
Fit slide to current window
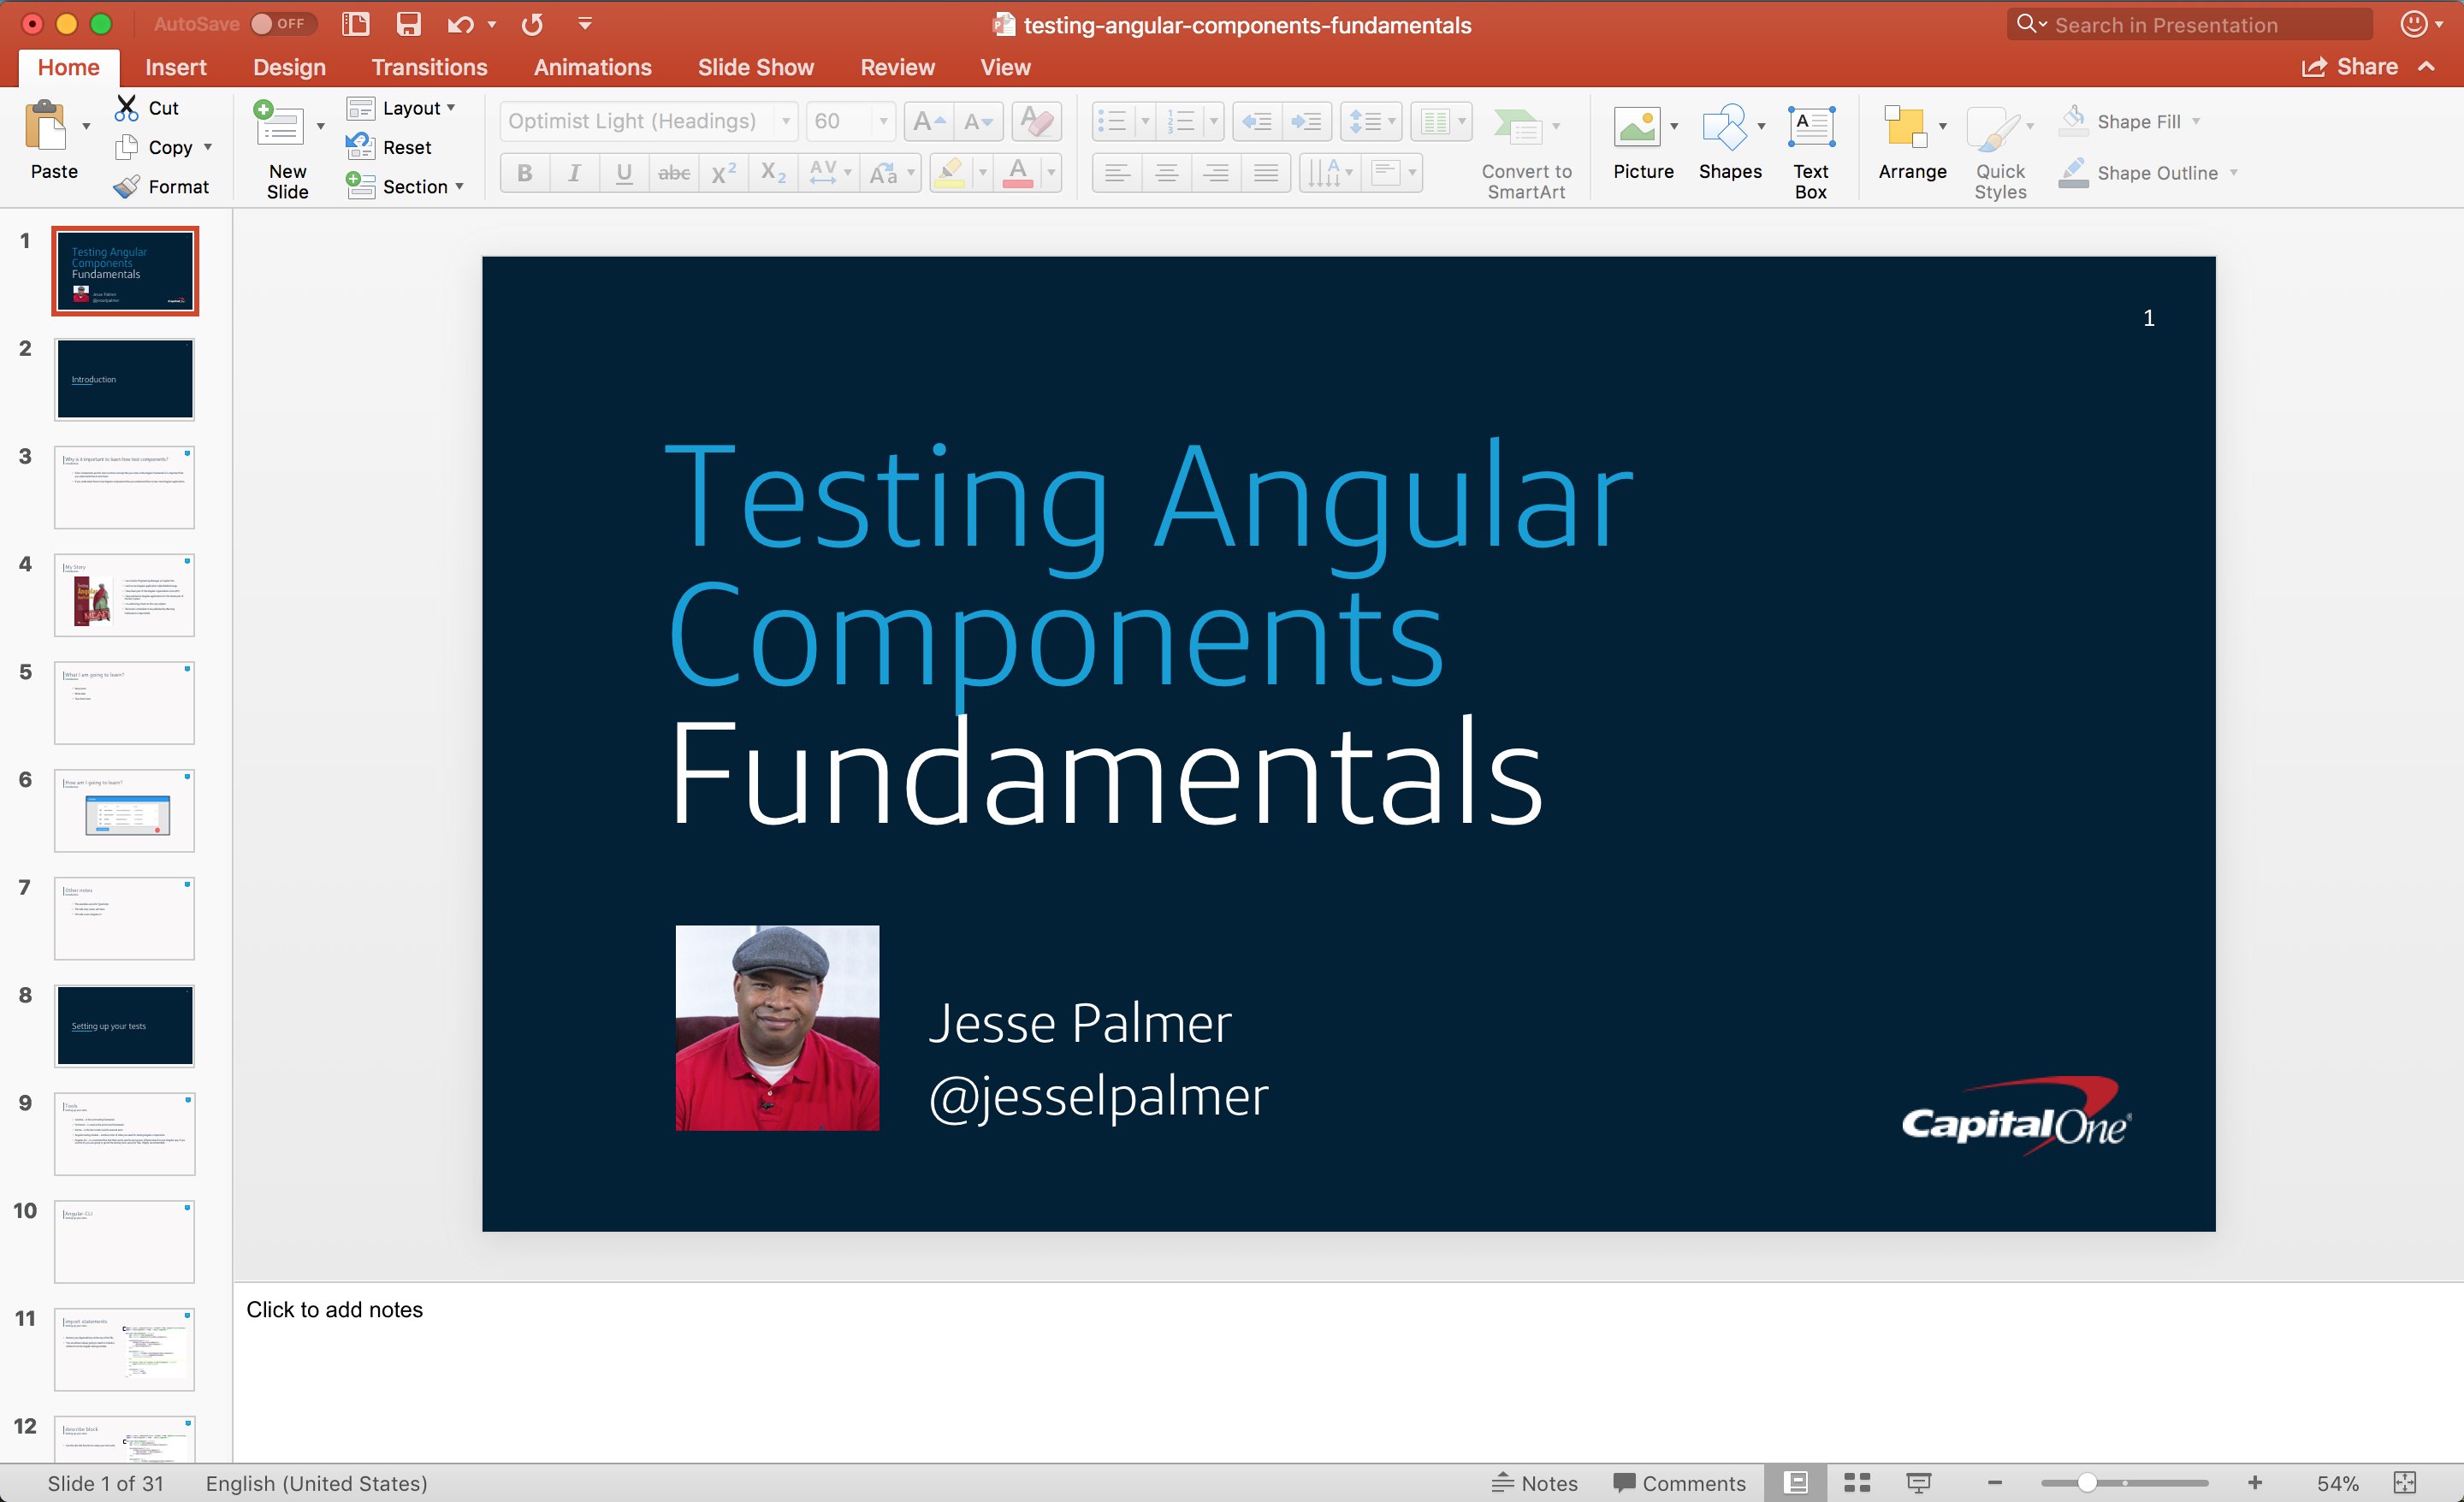2405,1482
